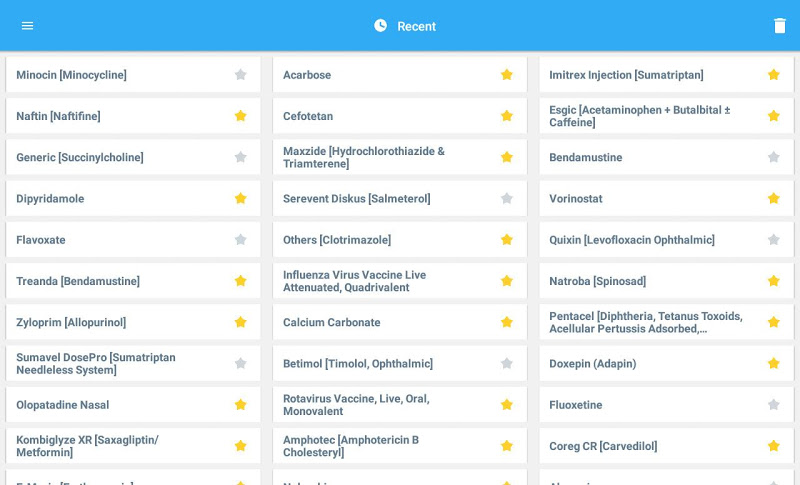Select Zyloprim [Allopurinol]
800x485 pixels.
(x=133, y=322)
